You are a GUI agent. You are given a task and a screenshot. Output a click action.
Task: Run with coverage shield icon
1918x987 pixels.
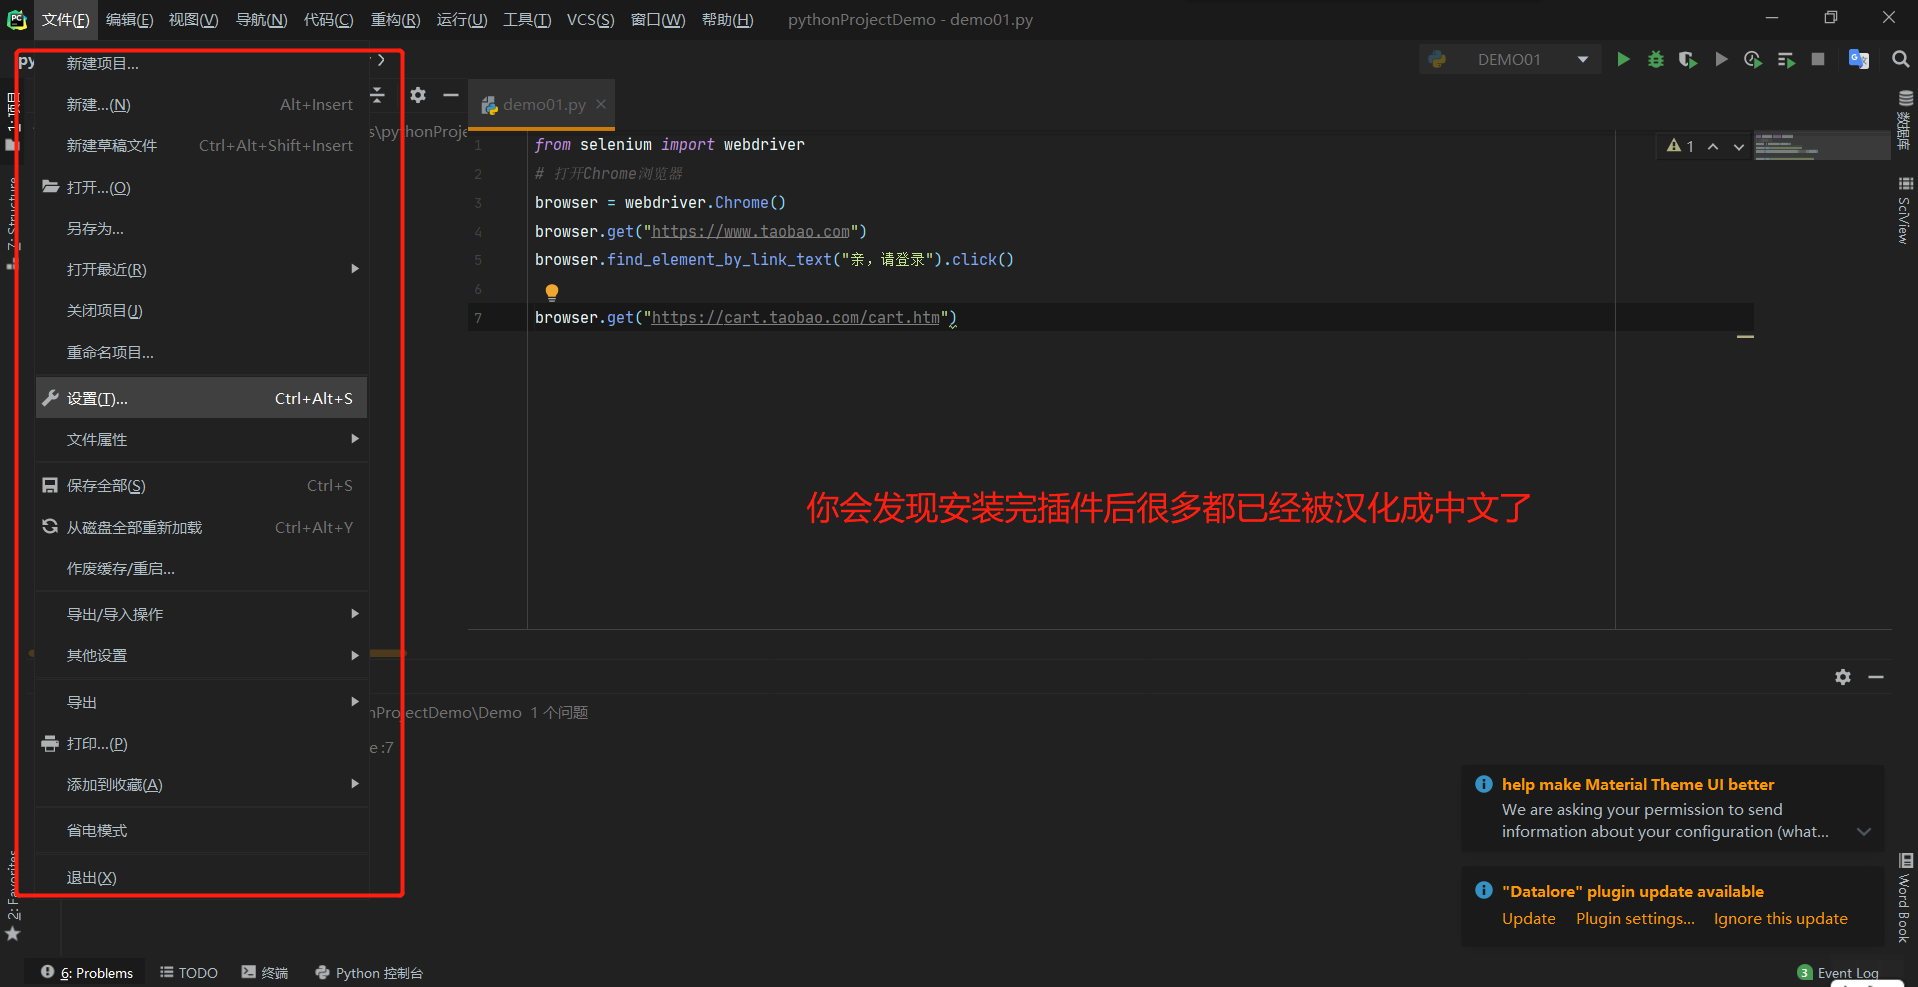[x=1688, y=60]
